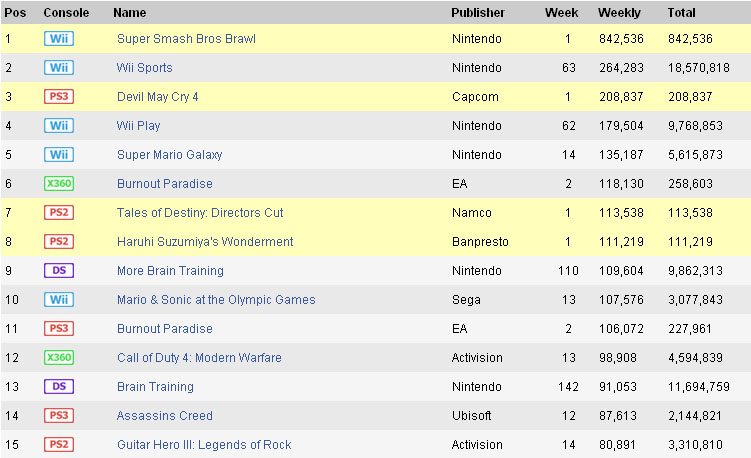Click the Weekly column header
751x458 pixels.
point(619,13)
